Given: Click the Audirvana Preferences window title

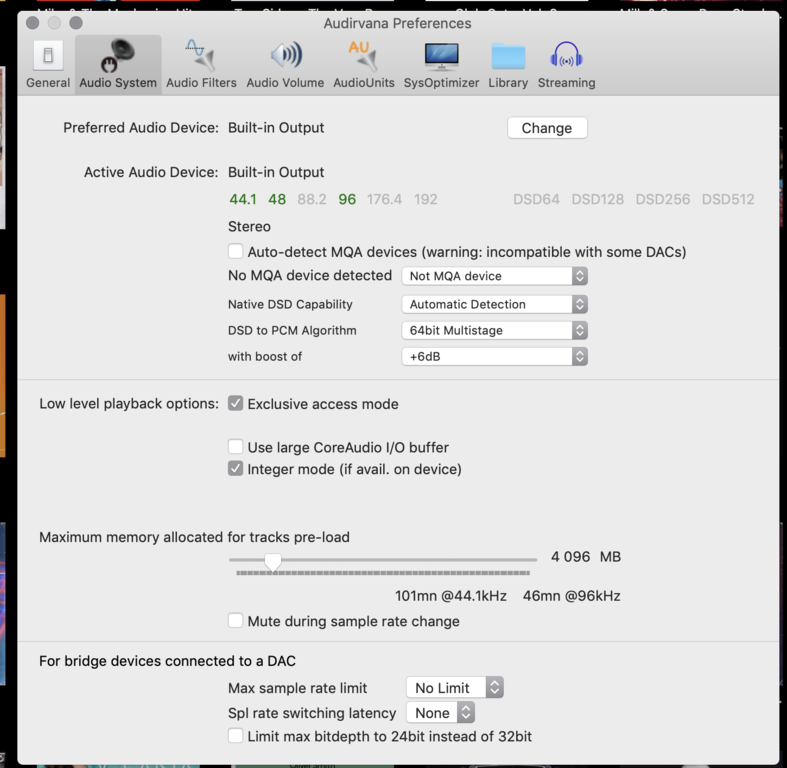Looking at the screenshot, I should point(398,23).
